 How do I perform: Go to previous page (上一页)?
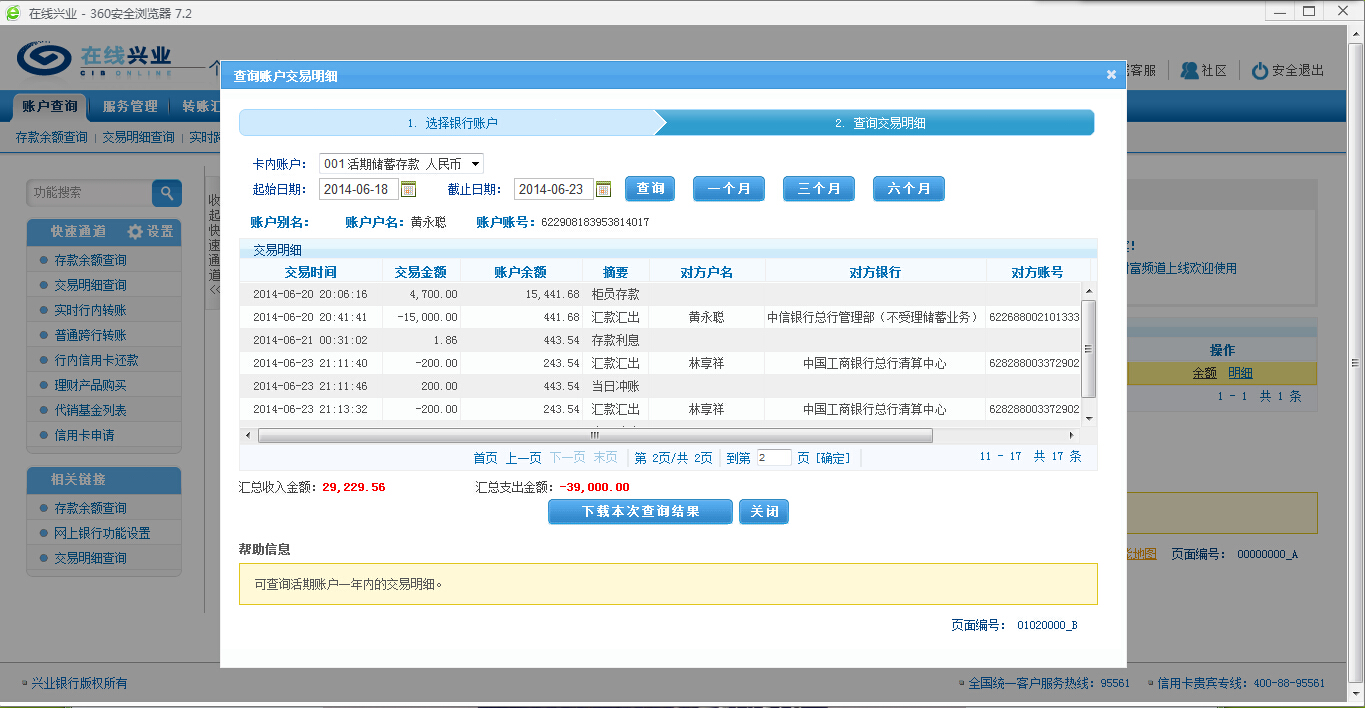tap(523, 458)
